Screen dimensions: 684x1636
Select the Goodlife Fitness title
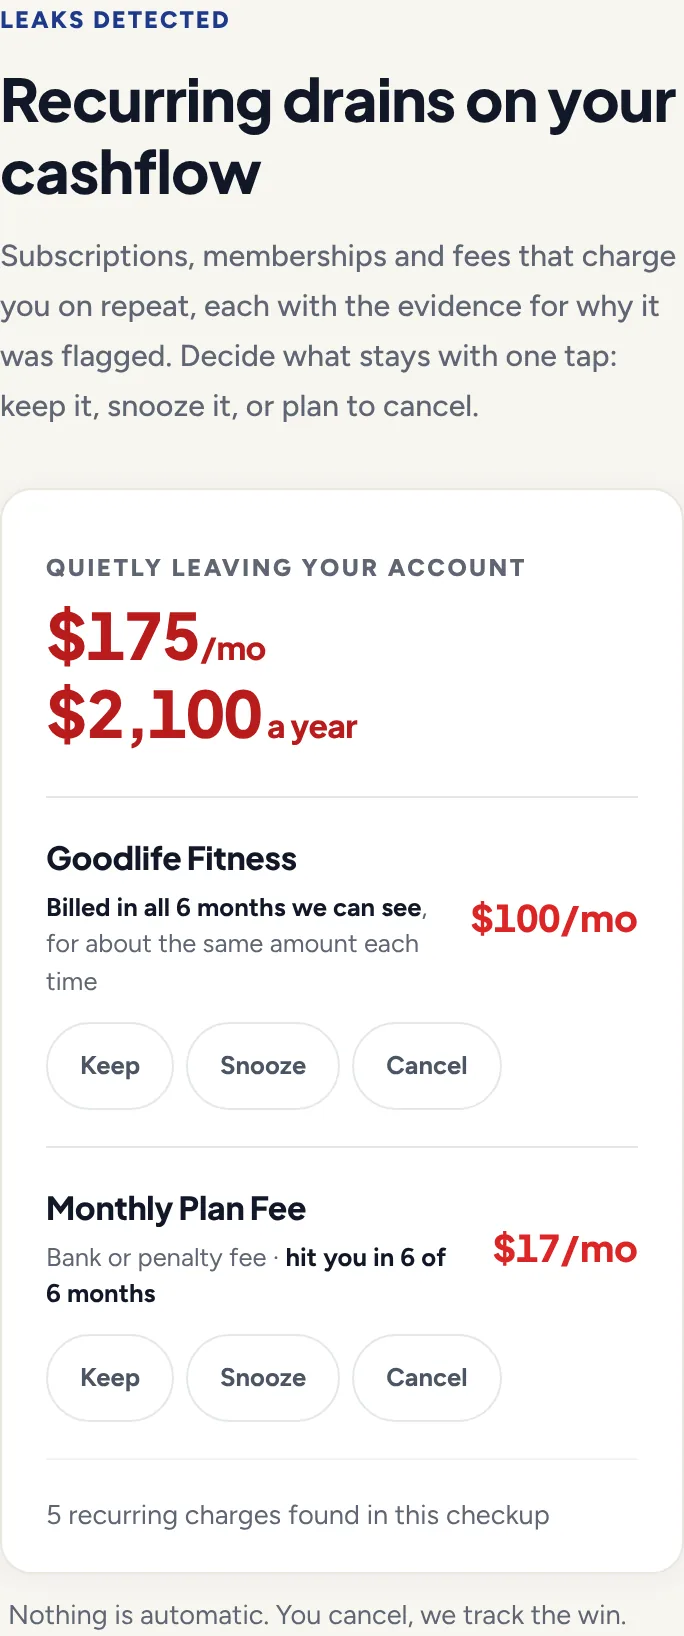(x=172, y=859)
